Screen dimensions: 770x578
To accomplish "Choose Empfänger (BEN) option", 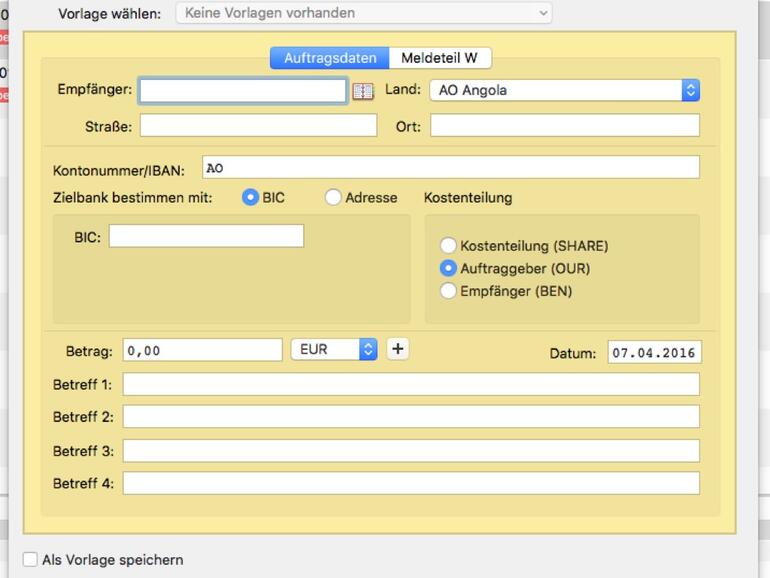I will 448,291.
